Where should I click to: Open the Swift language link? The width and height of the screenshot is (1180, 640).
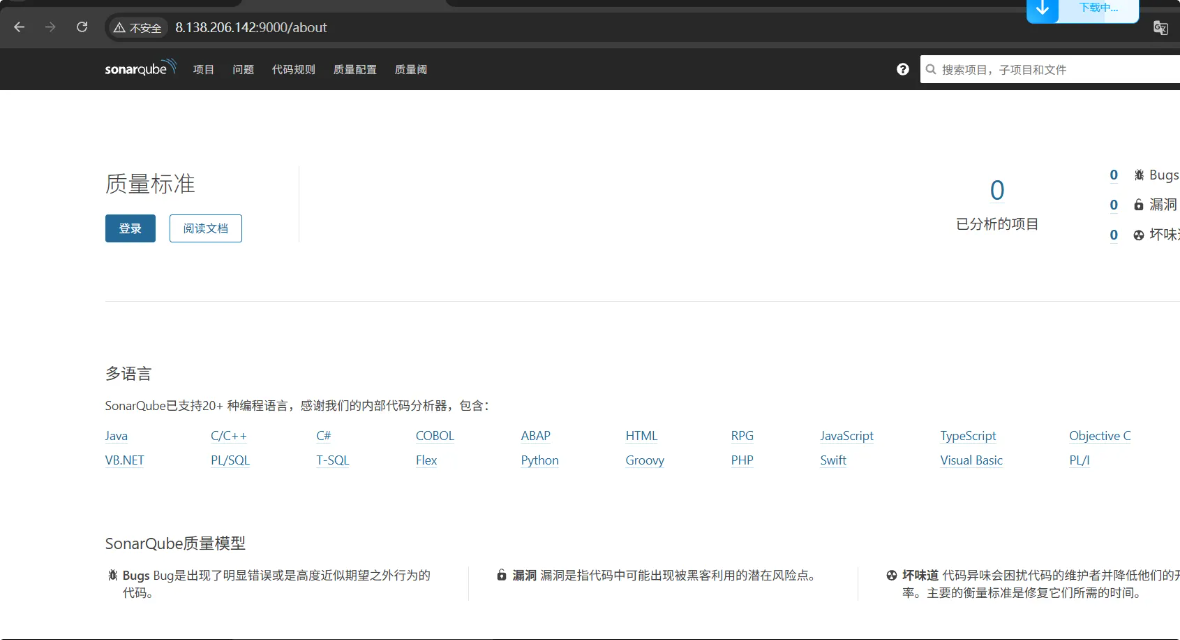pos(833,460)
